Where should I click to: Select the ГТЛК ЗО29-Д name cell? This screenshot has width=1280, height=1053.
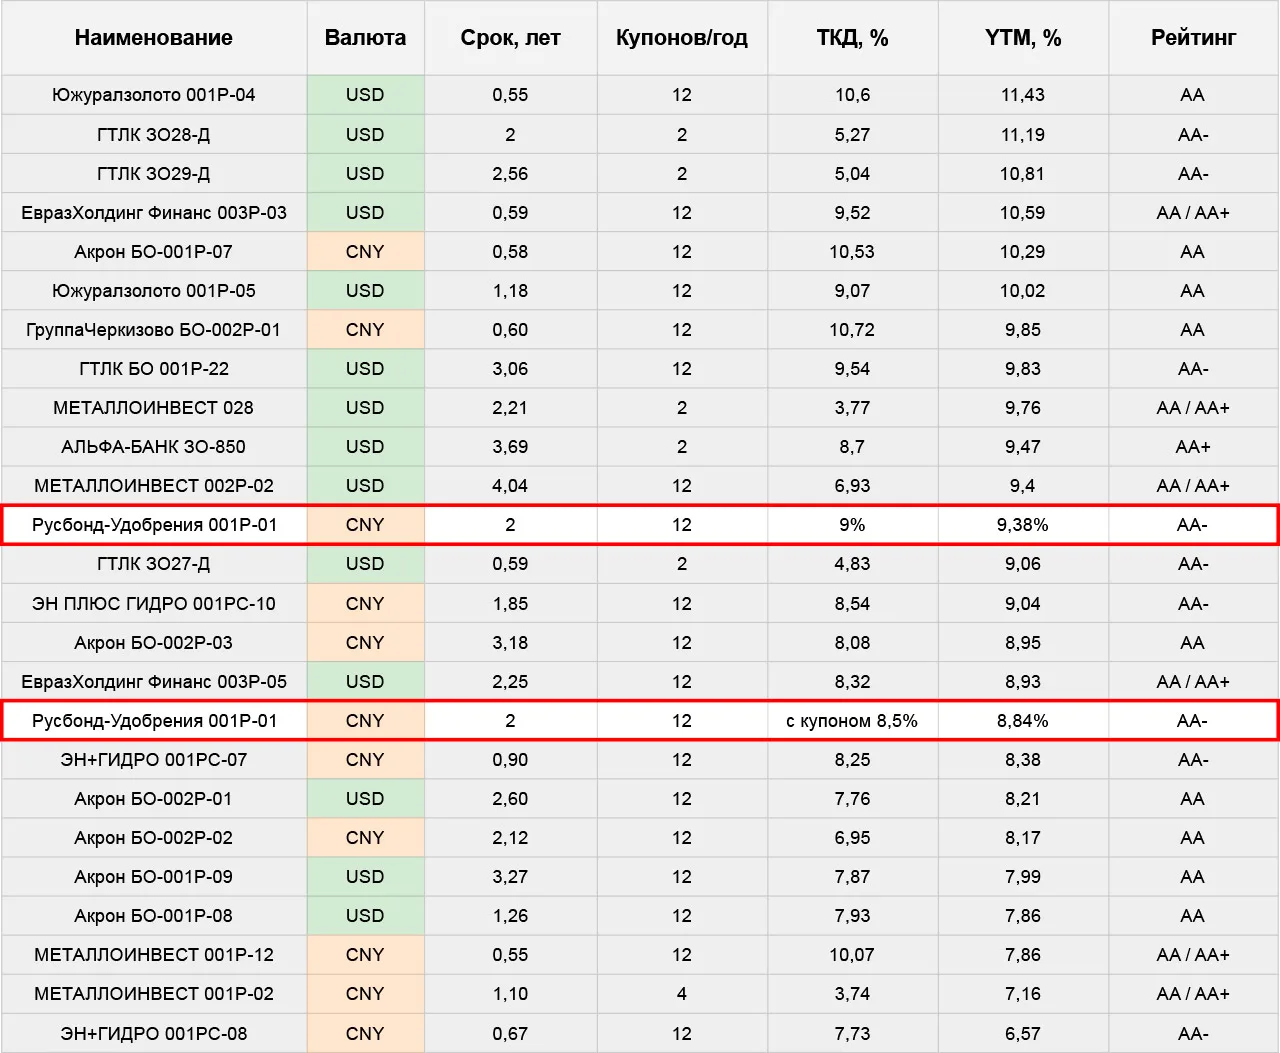point(154,173)
